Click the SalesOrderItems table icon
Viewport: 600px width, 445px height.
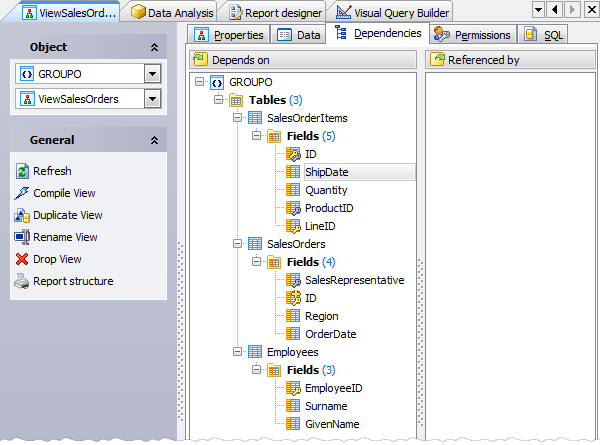pyautogui.click(x=255, y=118)
